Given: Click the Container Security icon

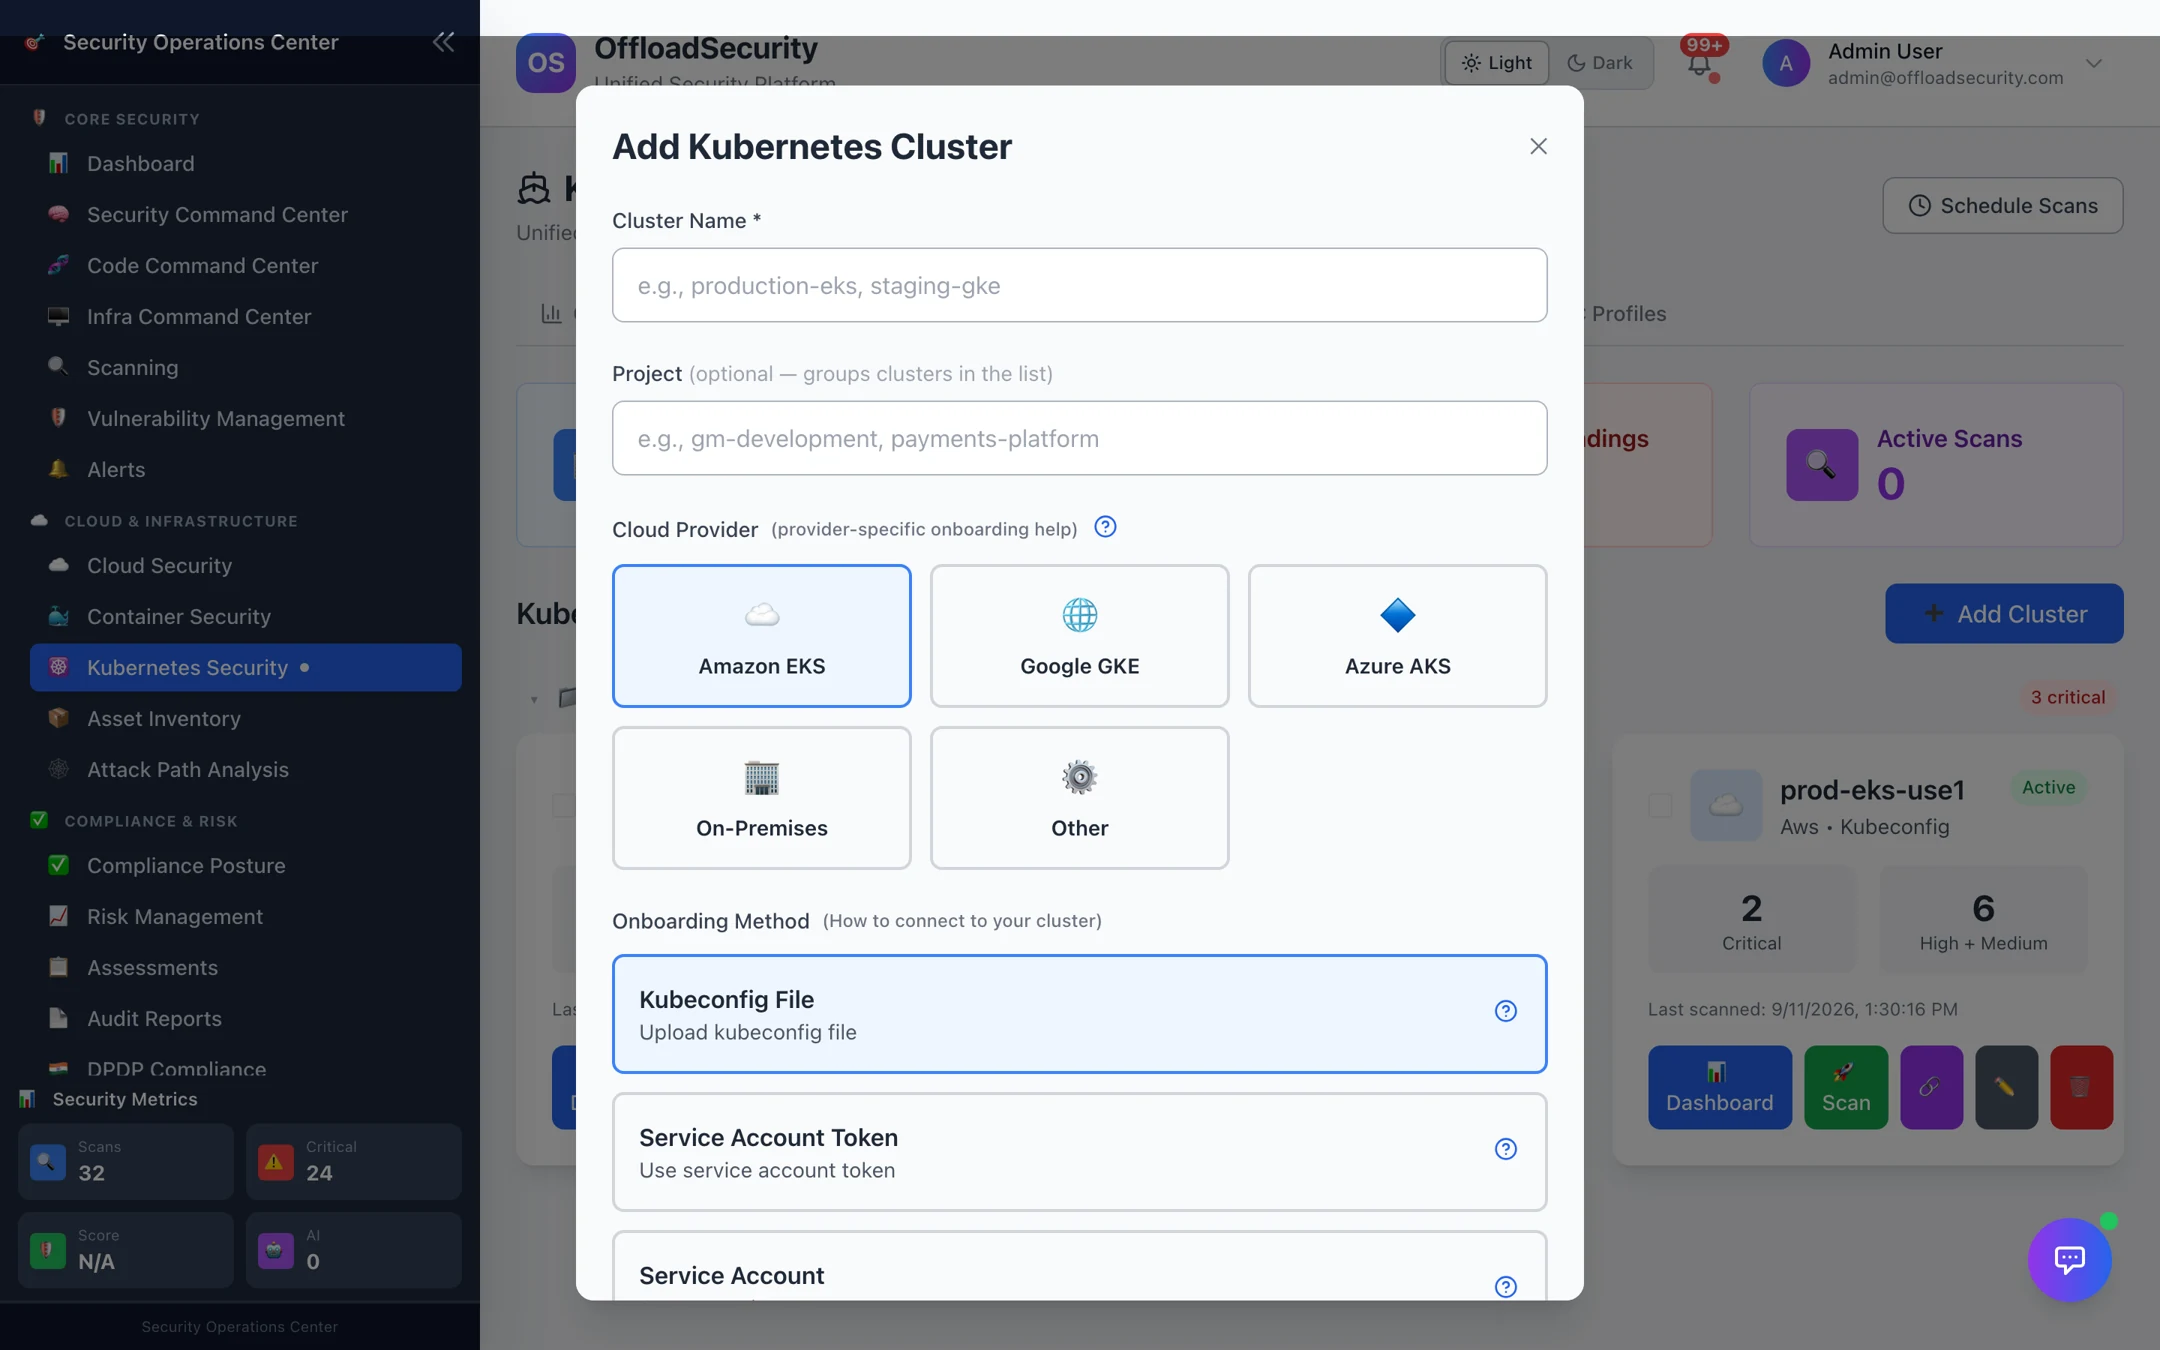Looking at the screenshot, I should [59, 616].
